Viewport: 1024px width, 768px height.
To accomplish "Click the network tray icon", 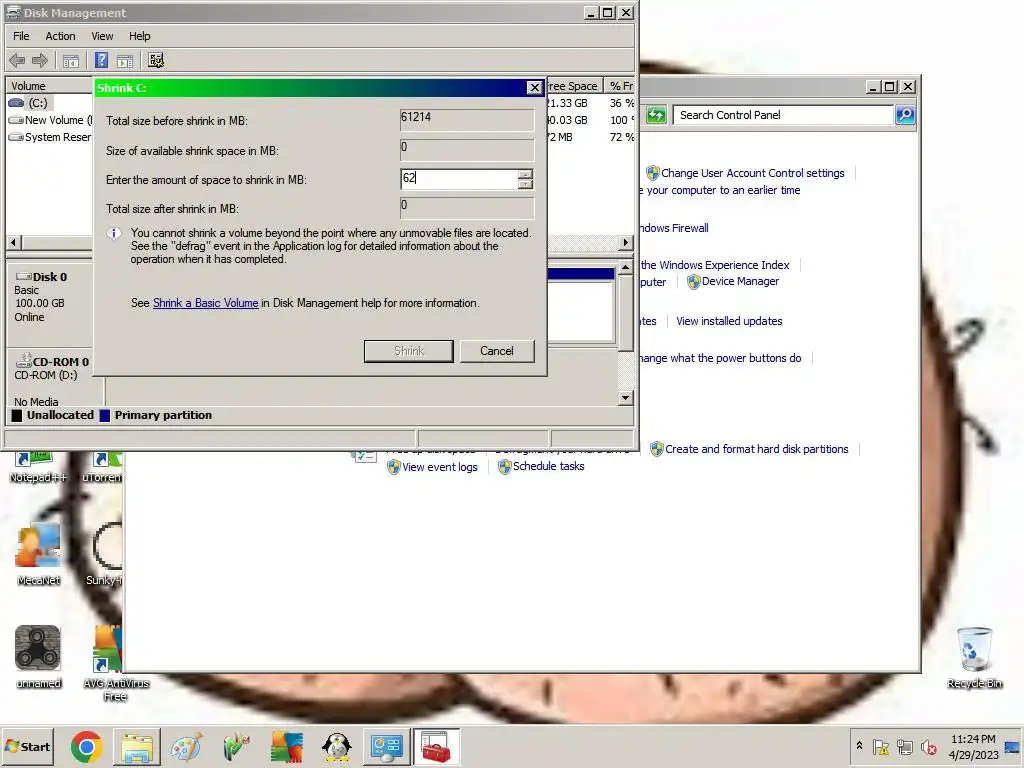I will click(904, 746).
